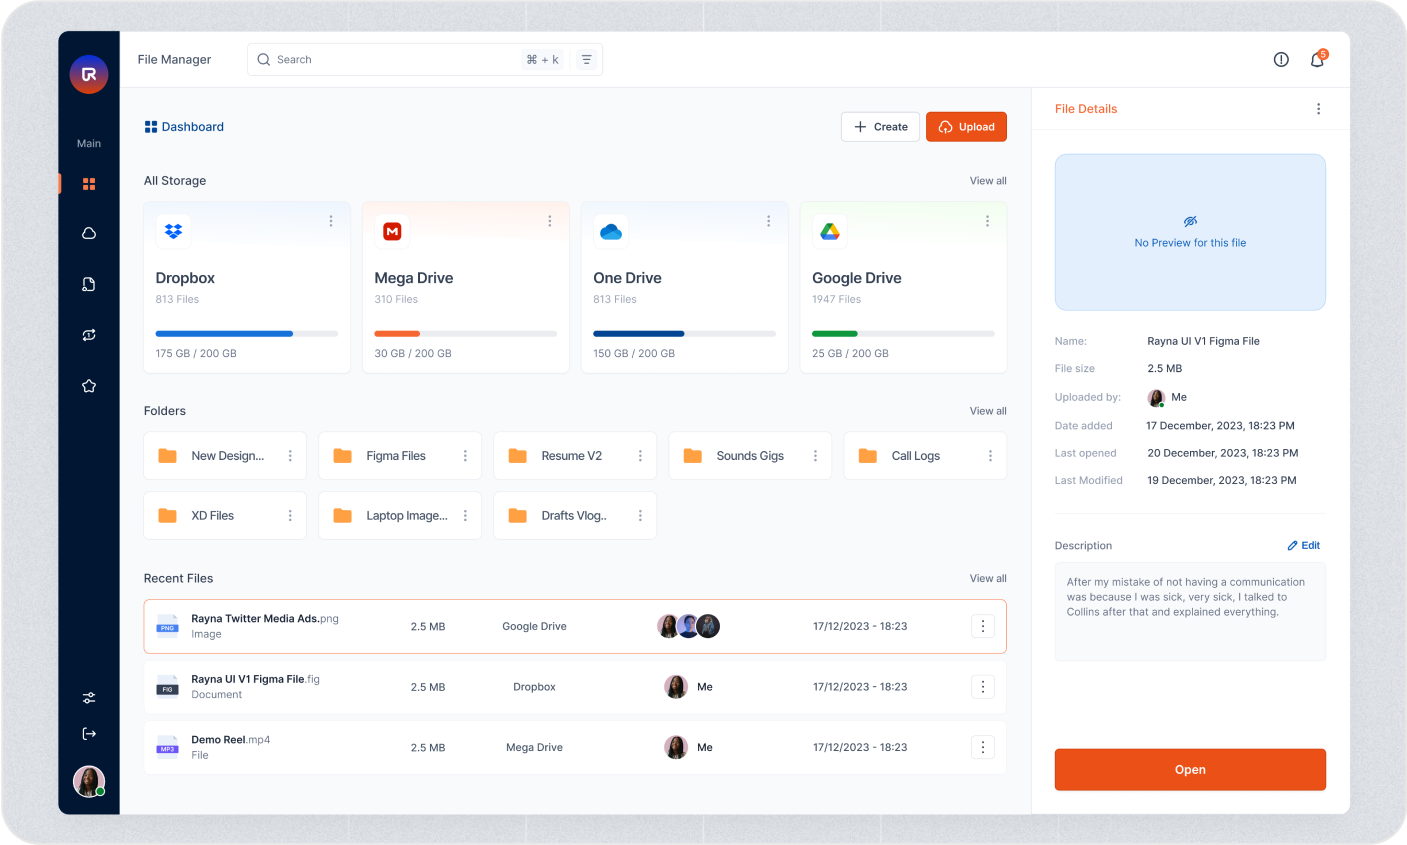Open Dropbox card three-dot menu

[331, 221]
